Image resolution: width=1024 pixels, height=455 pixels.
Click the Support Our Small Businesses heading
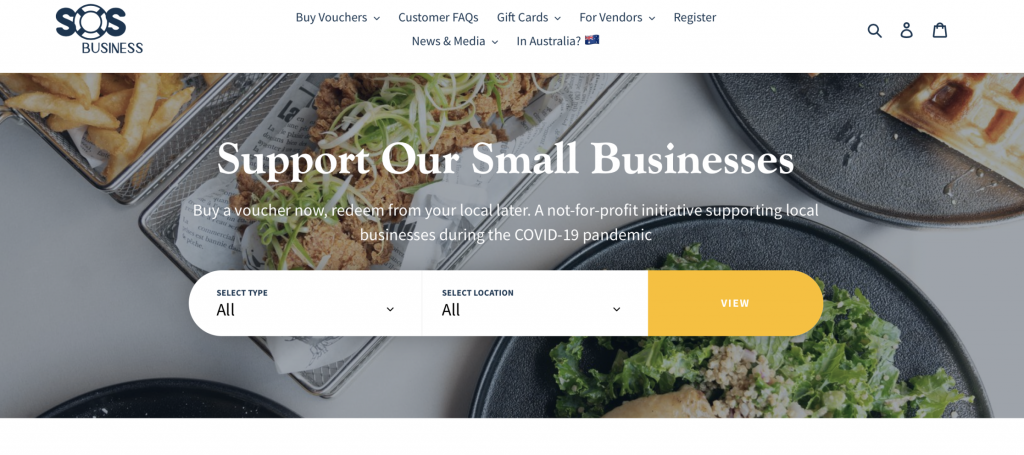[x=505, y=159]
